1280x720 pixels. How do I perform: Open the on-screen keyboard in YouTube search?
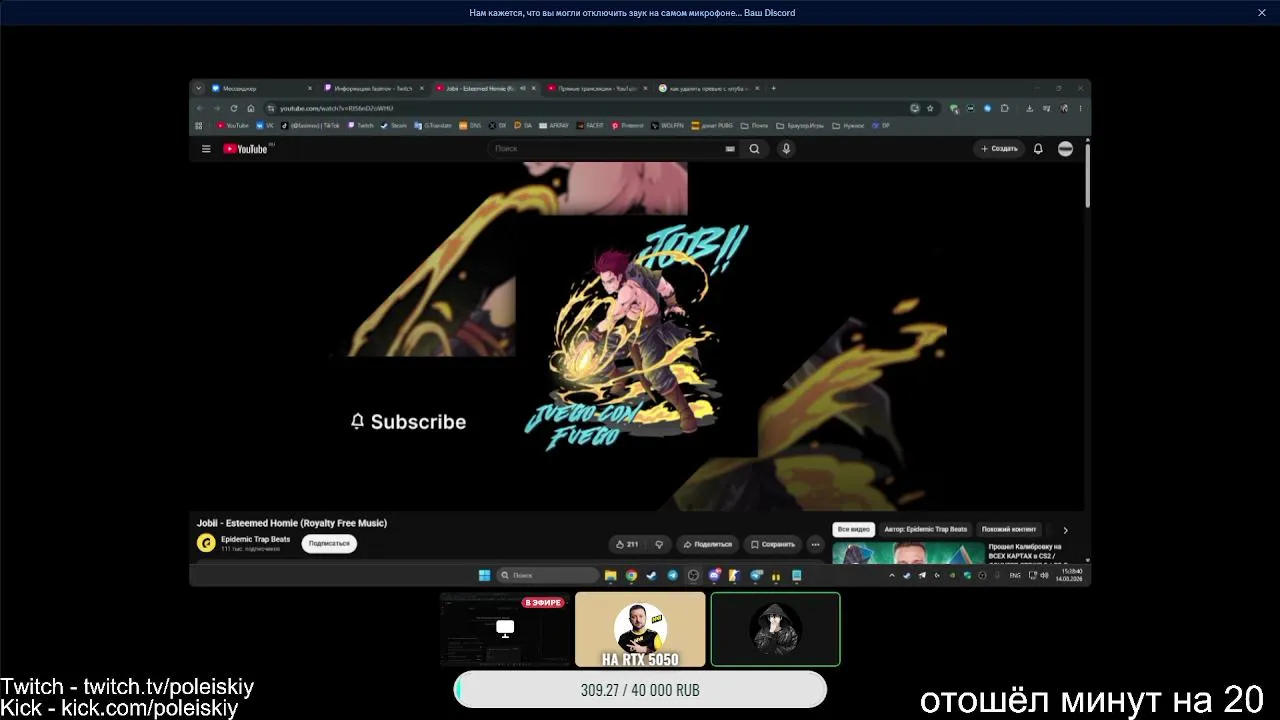tap(730, 149)
